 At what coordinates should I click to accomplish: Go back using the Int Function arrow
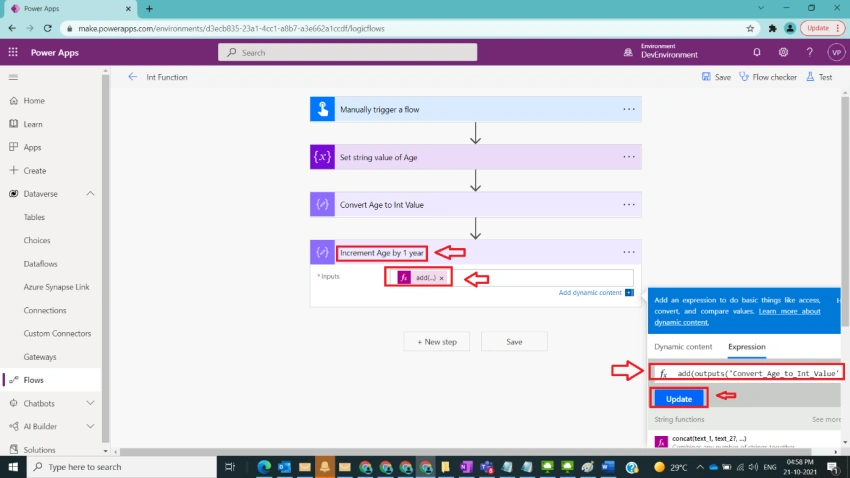tap(133, 77)
